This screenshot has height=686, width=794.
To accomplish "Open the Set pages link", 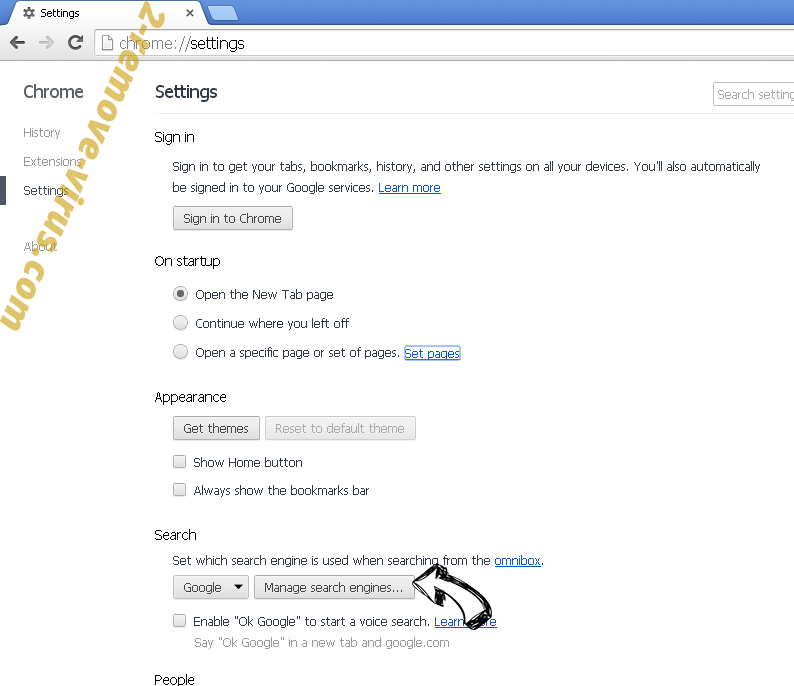I will click(x=432, y=353).
